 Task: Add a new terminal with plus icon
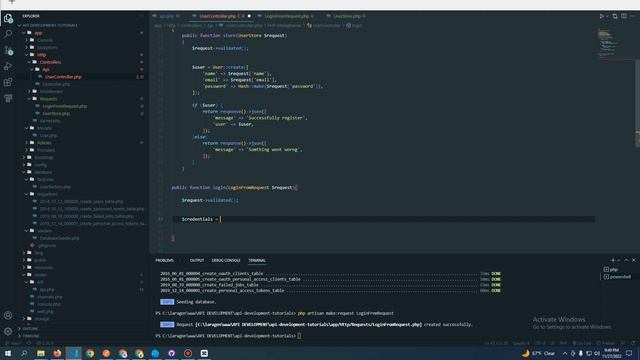pos(613,260)
